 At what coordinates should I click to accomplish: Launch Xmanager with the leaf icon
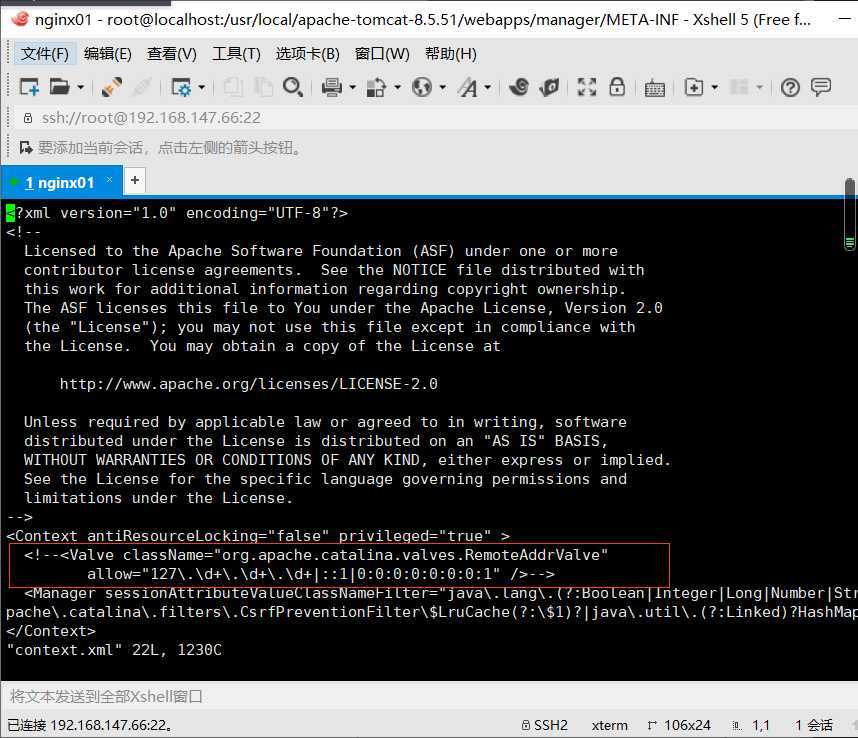coord(549,87)
